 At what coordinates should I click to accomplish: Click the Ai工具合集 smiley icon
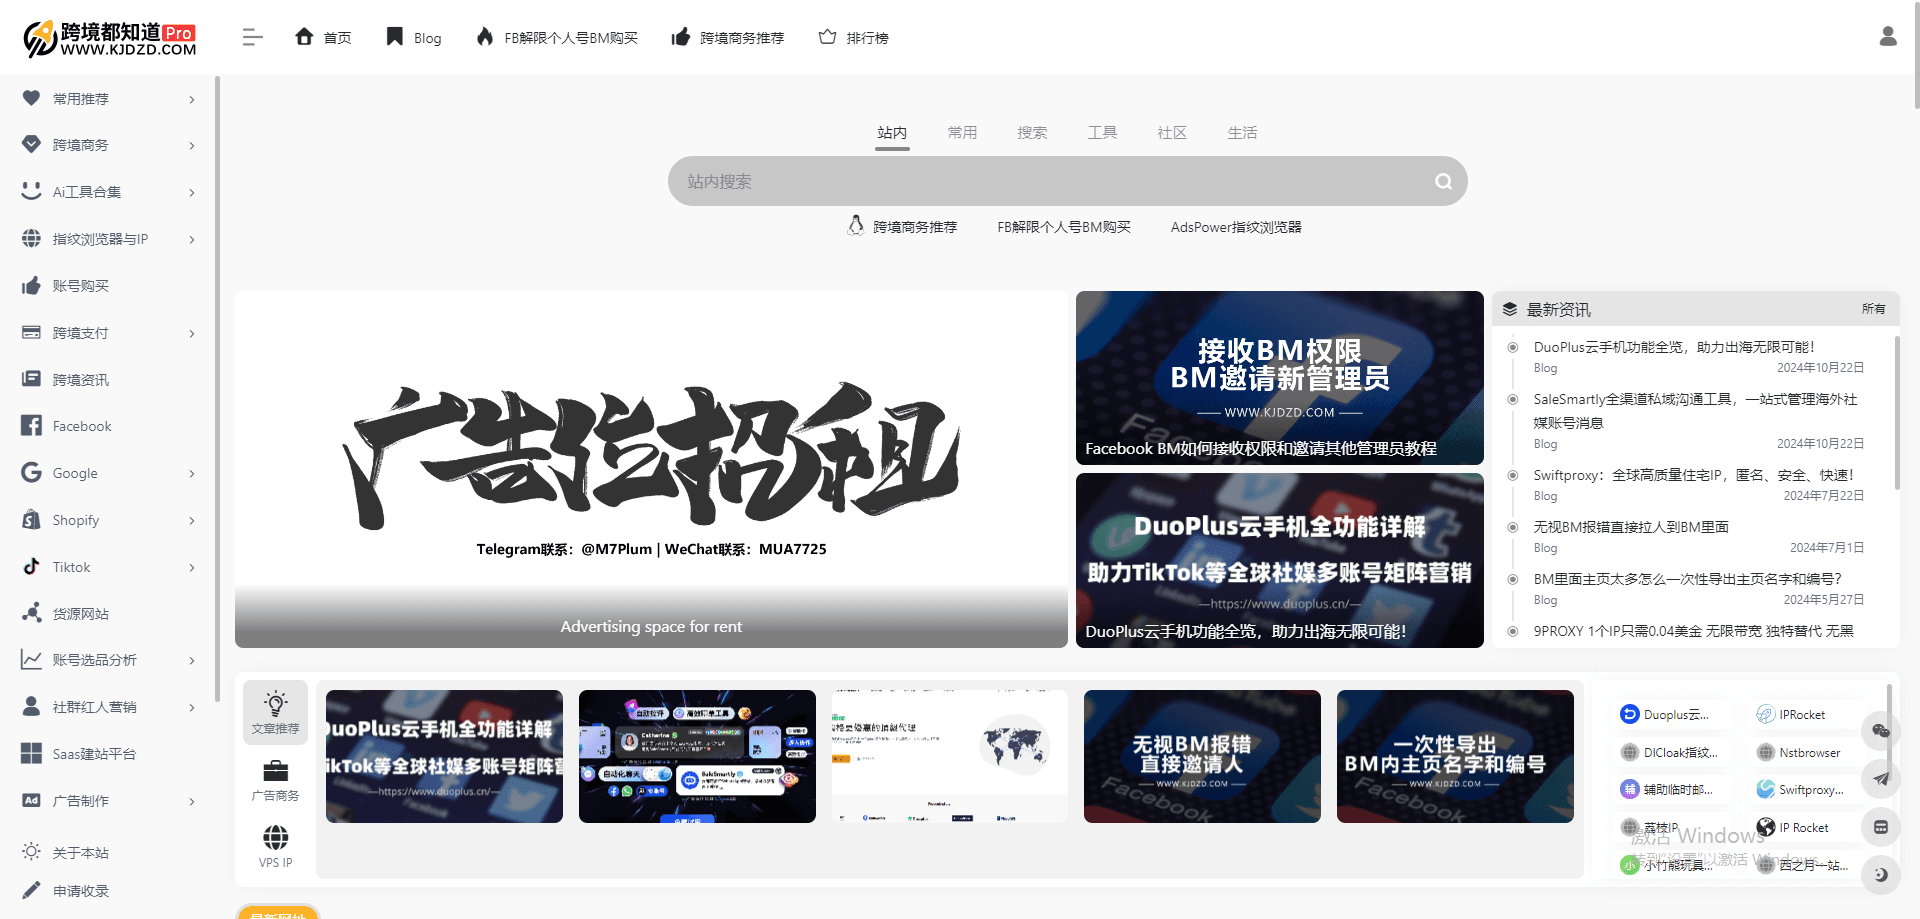[x=32, y=191]
